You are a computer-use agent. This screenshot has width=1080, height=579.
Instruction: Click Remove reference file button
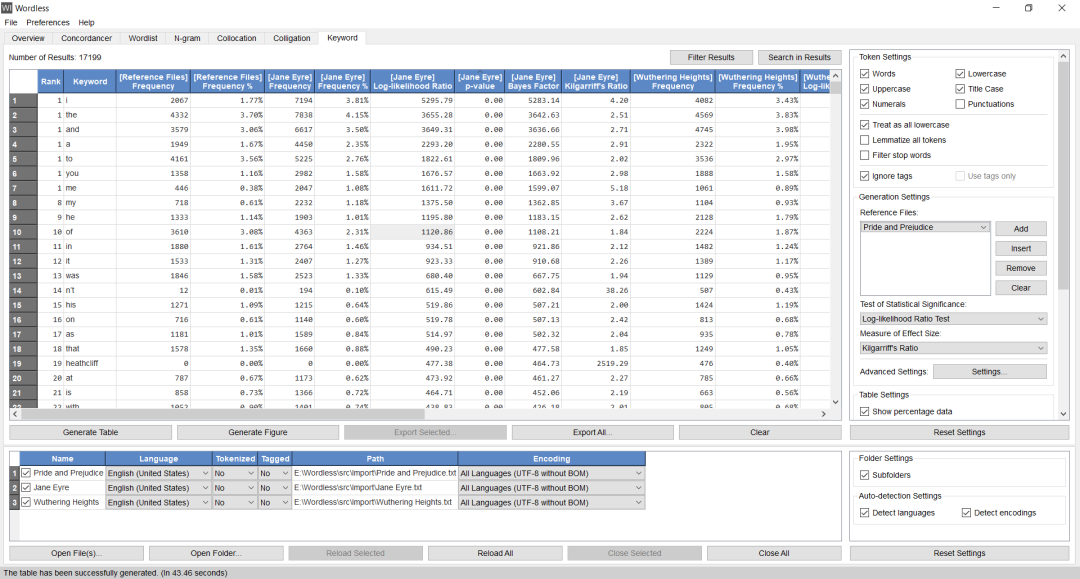pyautogui.click(x=1021, y=269)
